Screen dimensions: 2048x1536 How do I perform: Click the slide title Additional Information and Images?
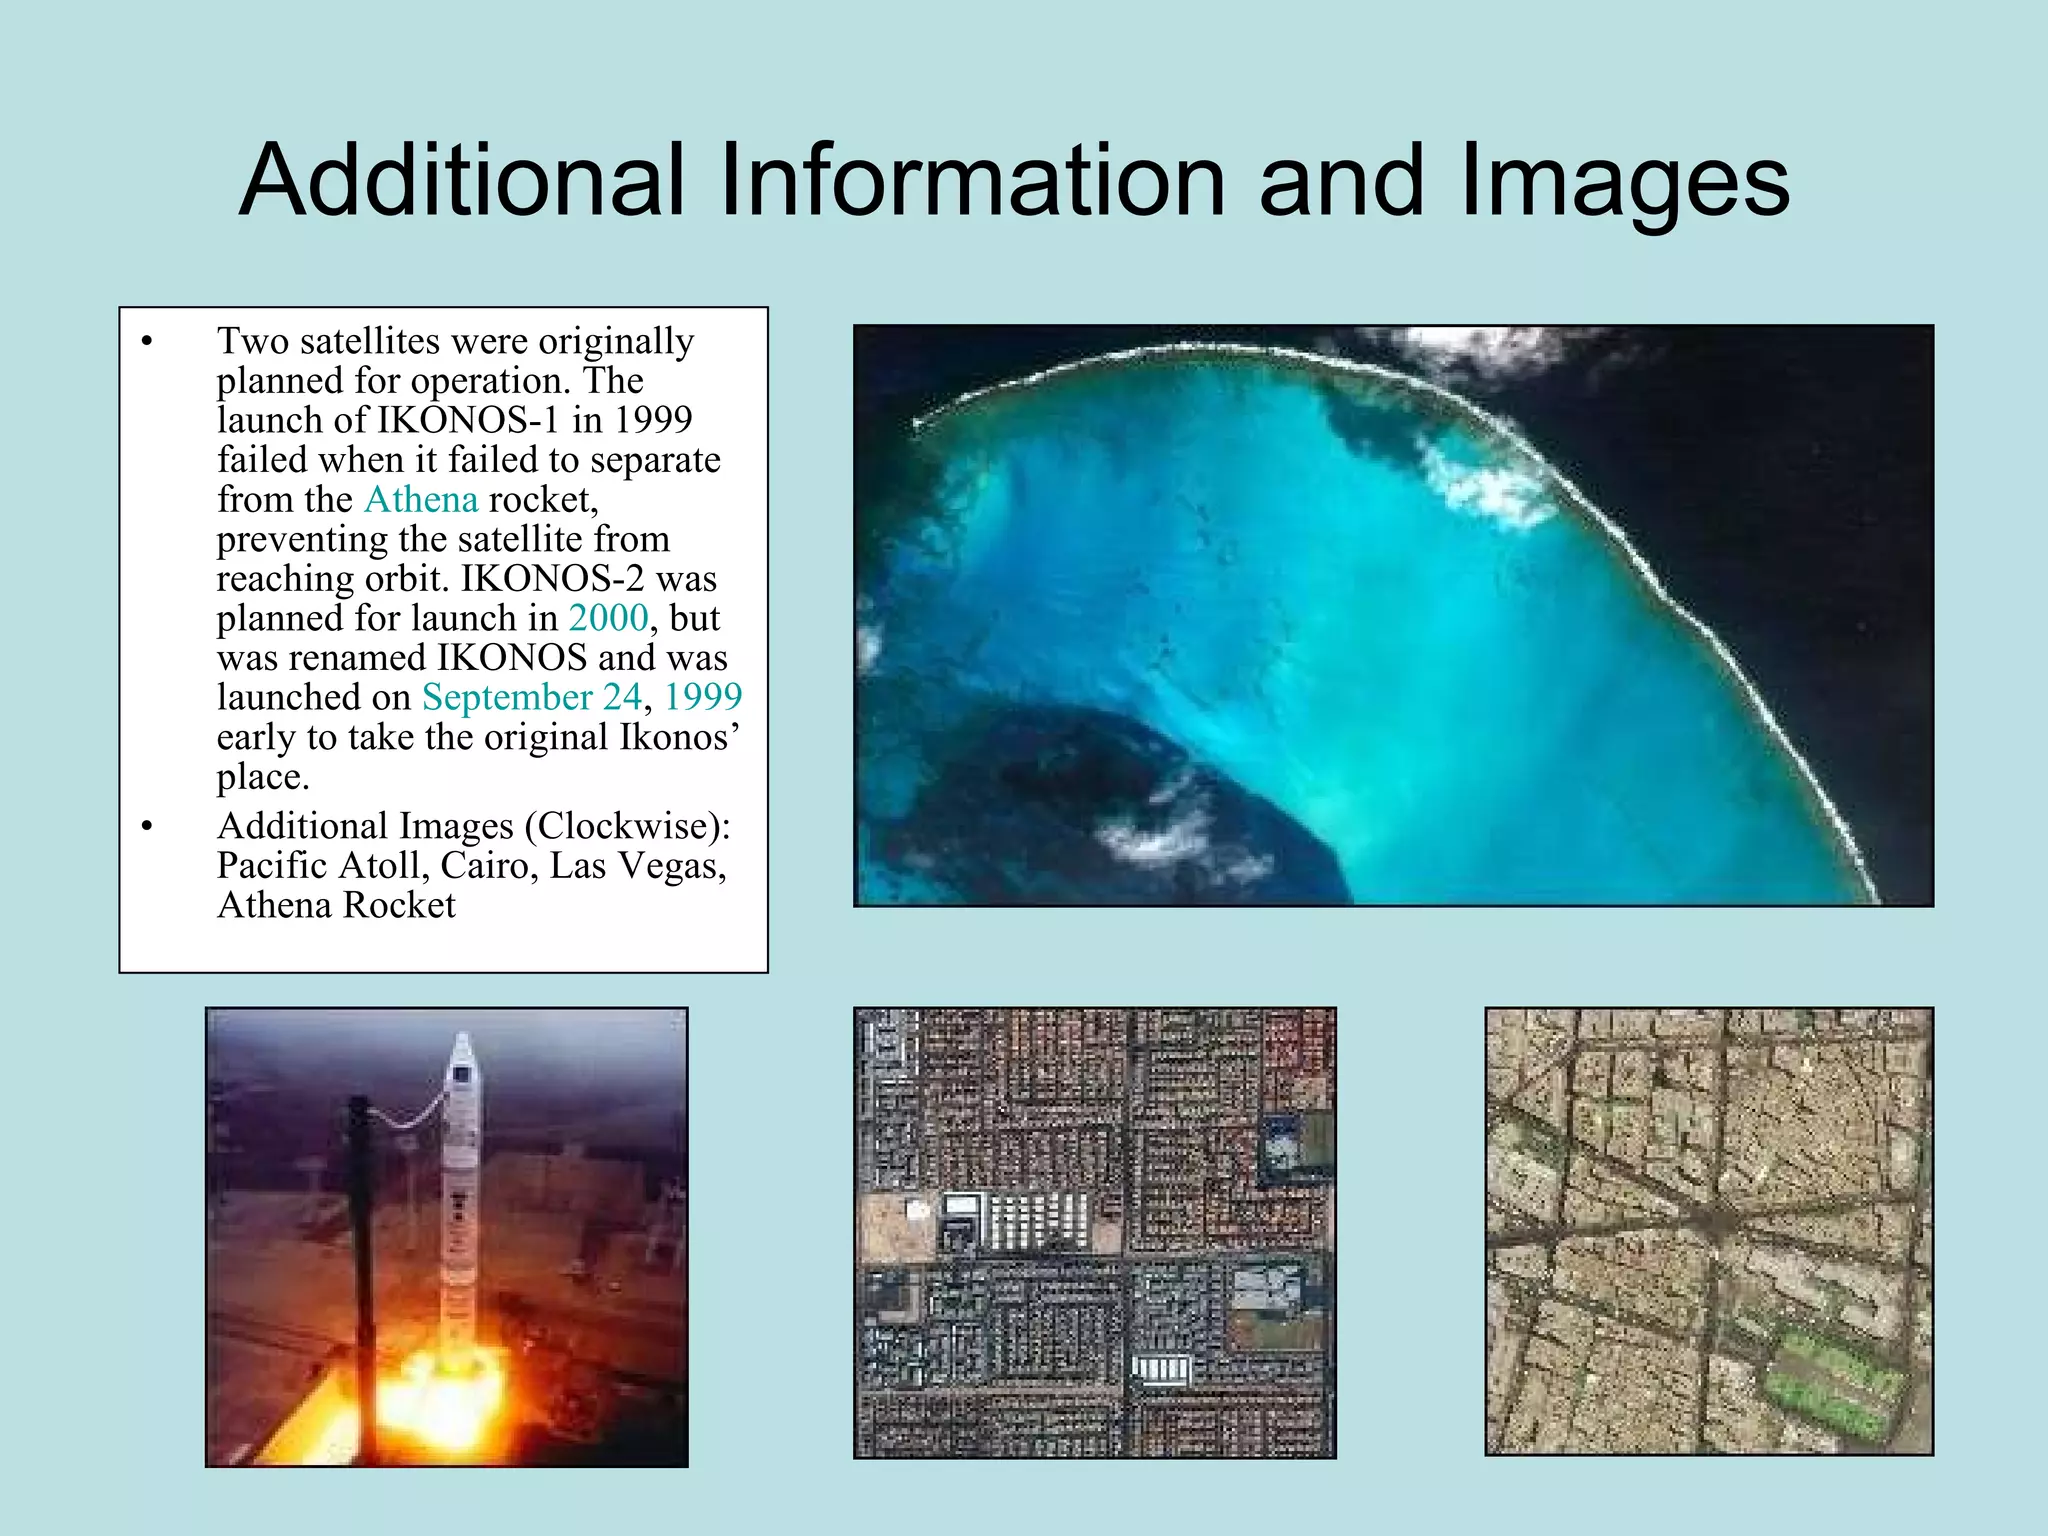(1014, 180)
